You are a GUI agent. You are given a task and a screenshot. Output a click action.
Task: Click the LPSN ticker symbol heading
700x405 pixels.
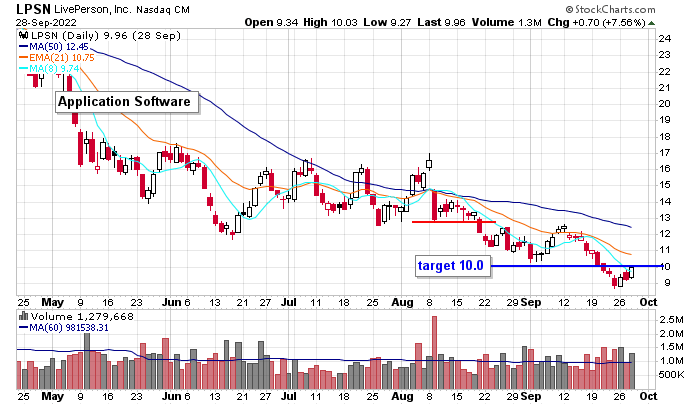coord(33,9)
